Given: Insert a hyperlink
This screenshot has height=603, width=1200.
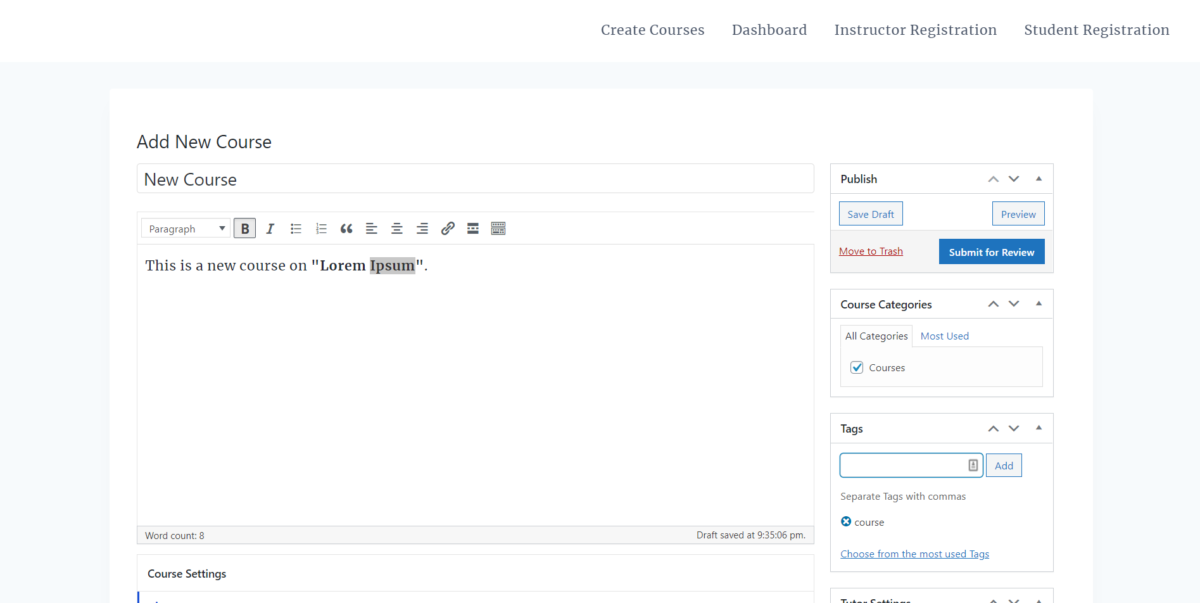Looking at the screenshot, I should (447, 228).
